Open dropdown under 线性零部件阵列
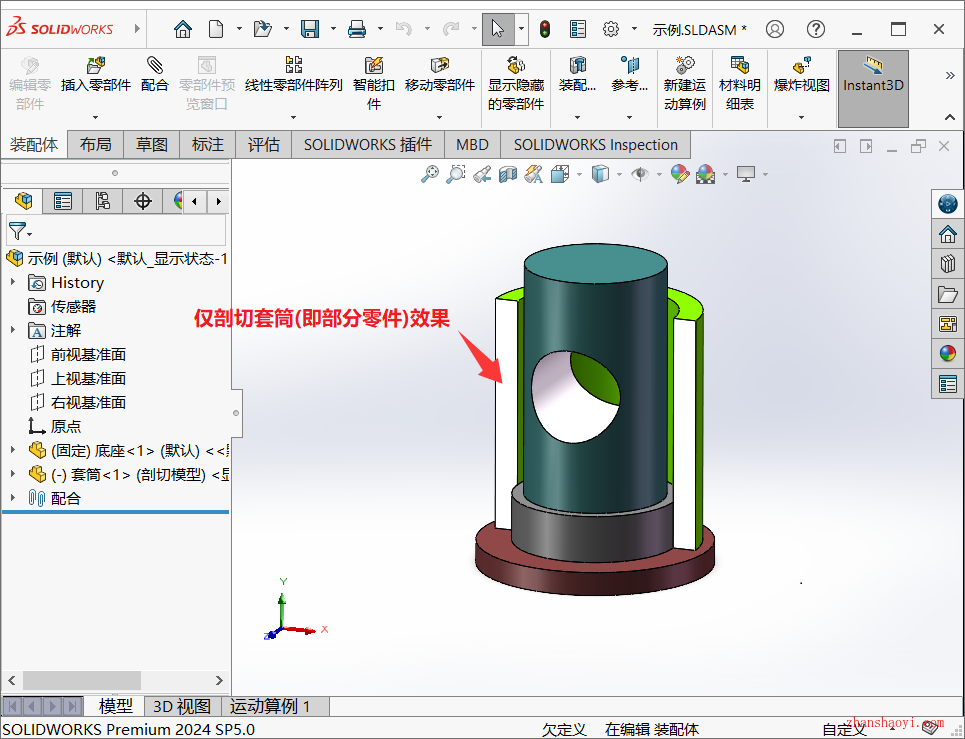The height and width of the screenshot is (739, 965). tap(294, 117)
